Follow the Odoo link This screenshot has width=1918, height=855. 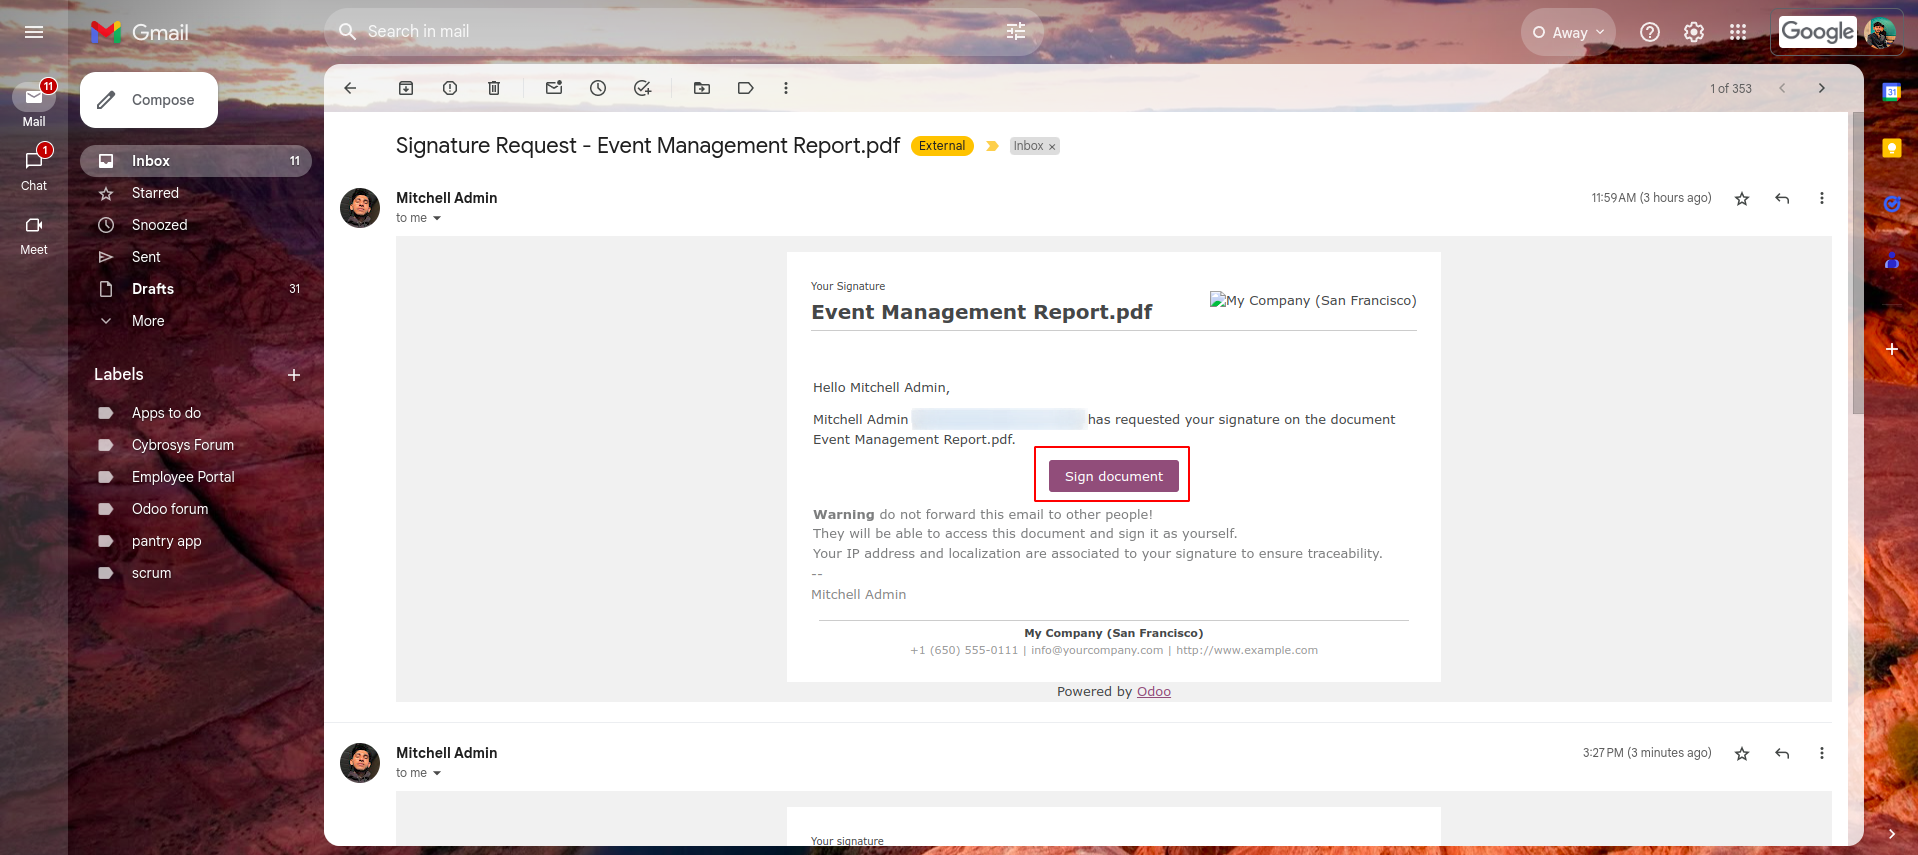point(1153,692)
